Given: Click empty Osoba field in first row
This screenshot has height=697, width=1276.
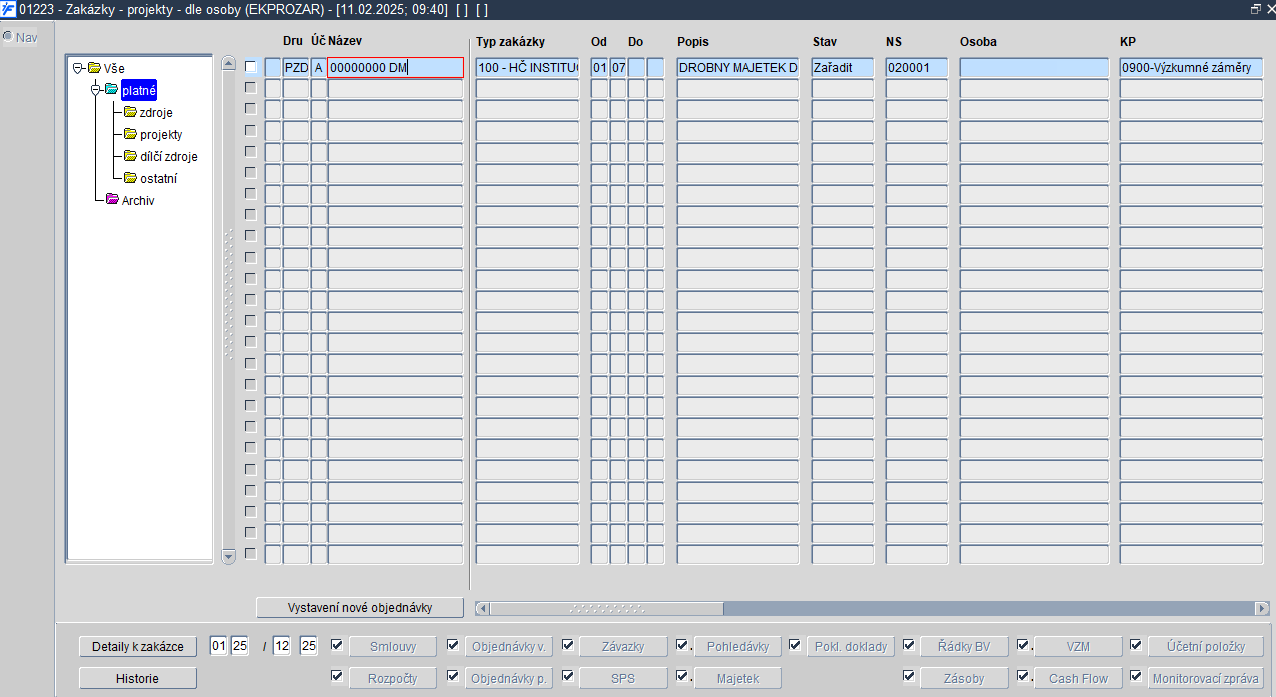Looking at the screenshot, I should click(1034, 67).
